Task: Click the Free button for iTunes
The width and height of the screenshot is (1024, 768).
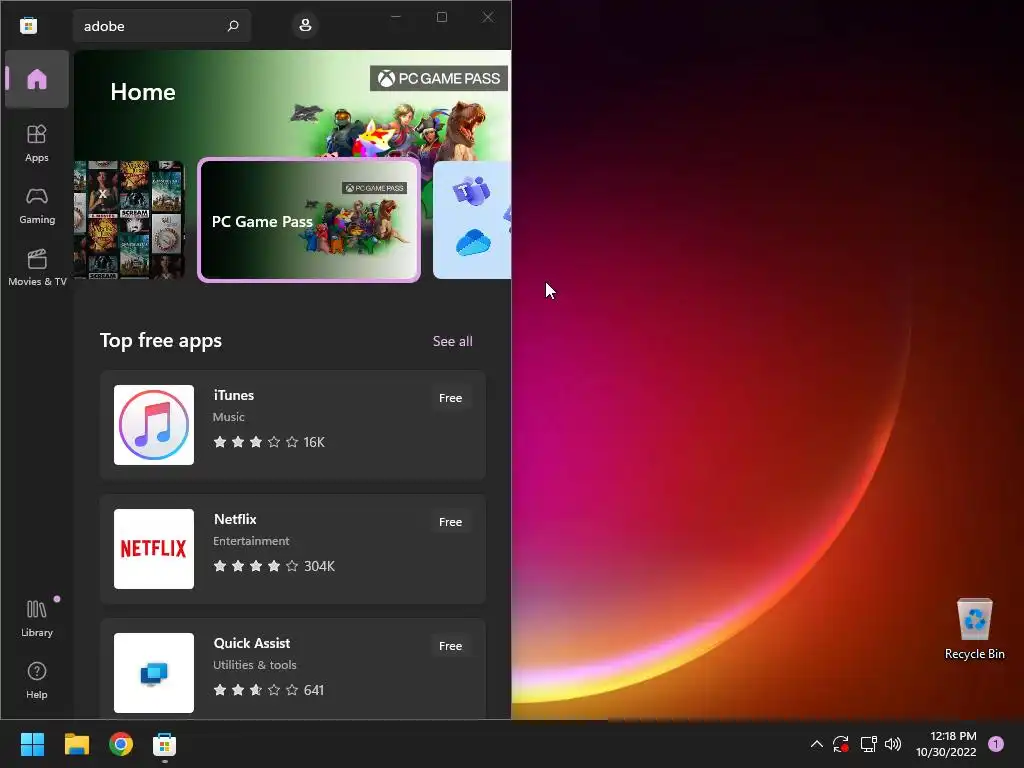Action: 451,398
